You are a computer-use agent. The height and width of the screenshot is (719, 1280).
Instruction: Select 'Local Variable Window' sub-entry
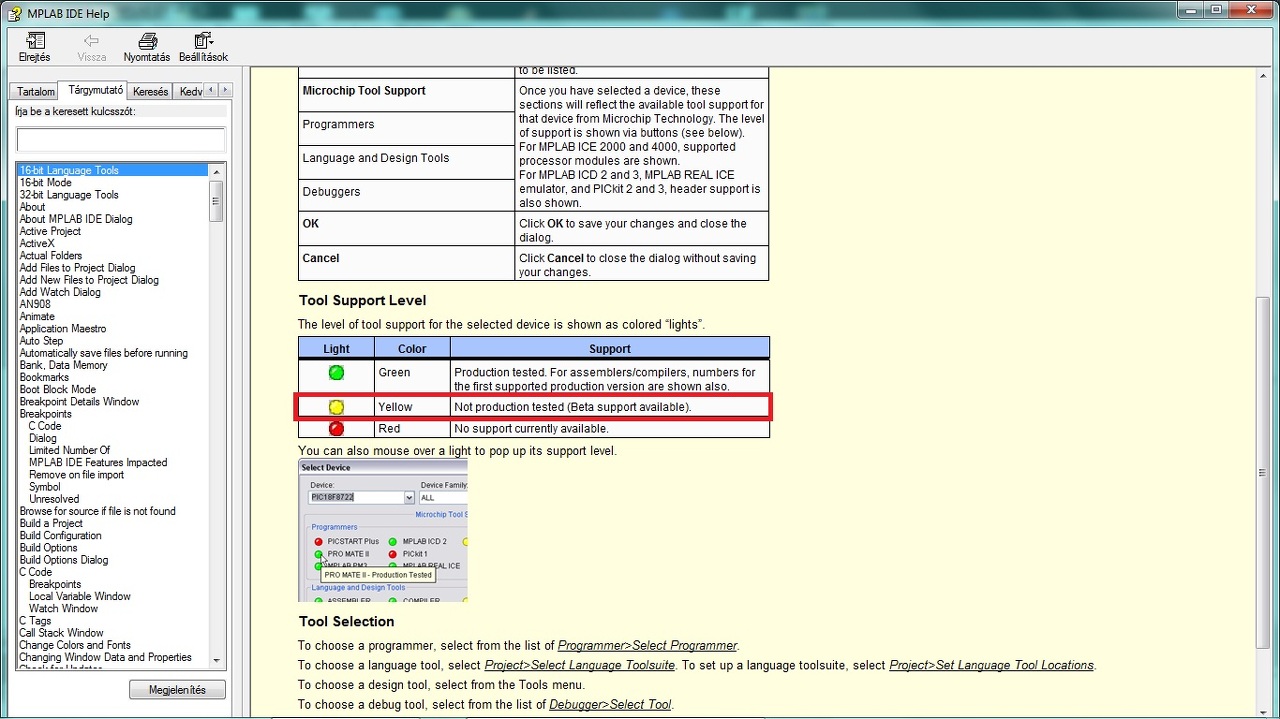(80, 596)
